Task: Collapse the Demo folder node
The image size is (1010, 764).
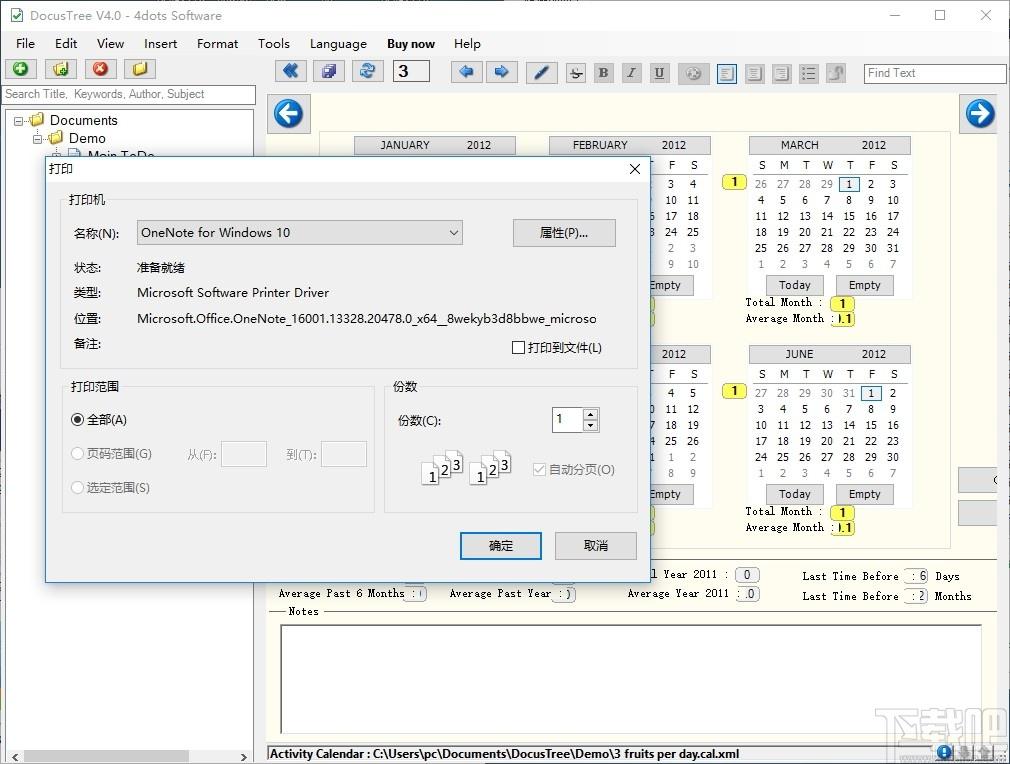Action: (37, 138)
